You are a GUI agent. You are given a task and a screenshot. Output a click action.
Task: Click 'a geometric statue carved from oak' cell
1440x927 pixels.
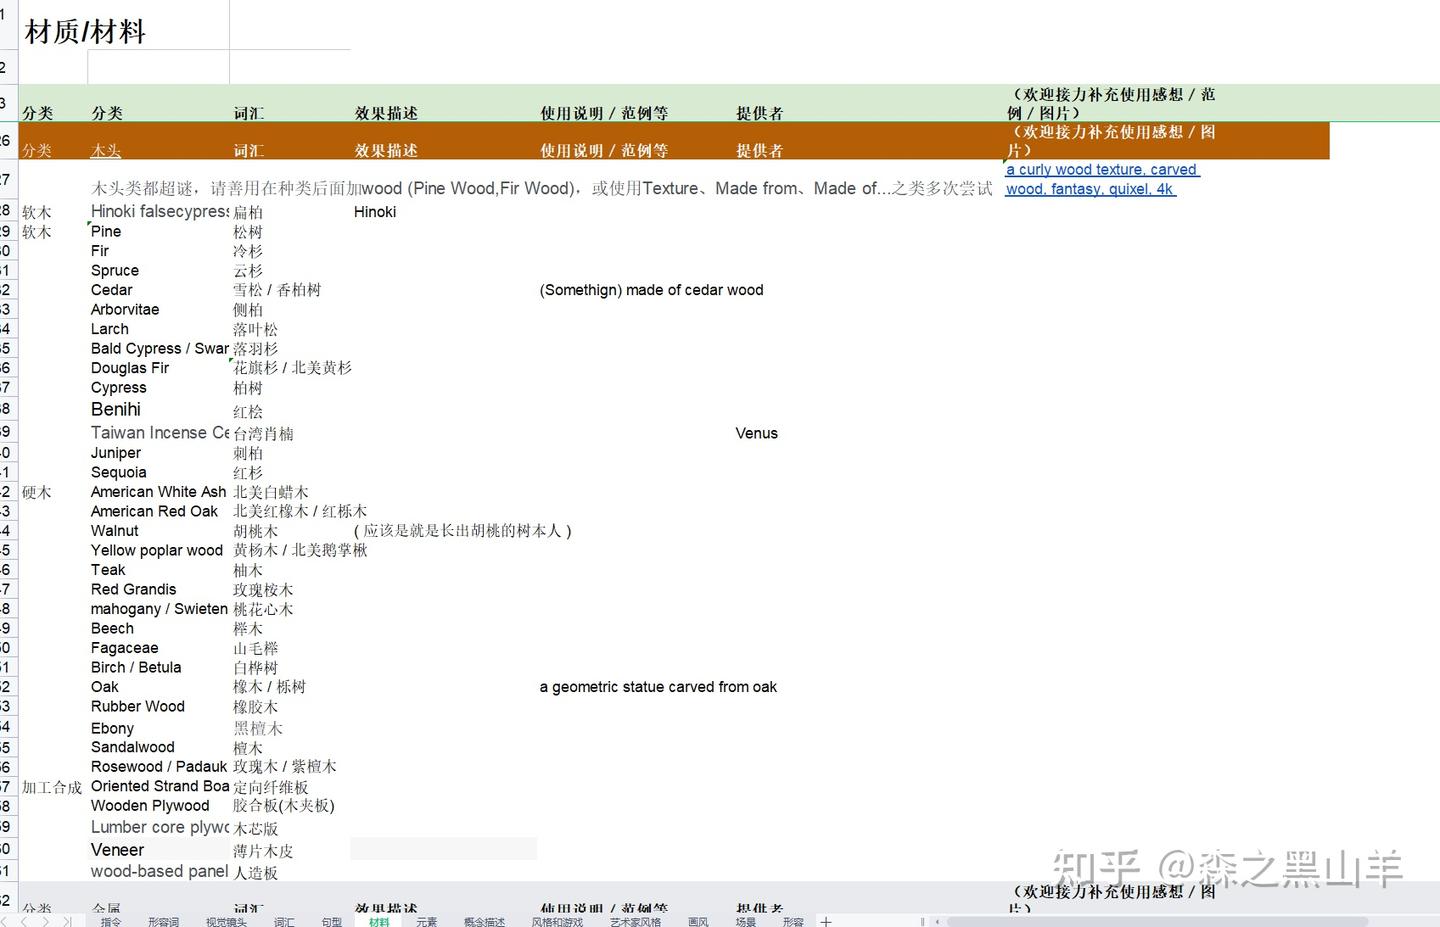[x=658, y=687]
